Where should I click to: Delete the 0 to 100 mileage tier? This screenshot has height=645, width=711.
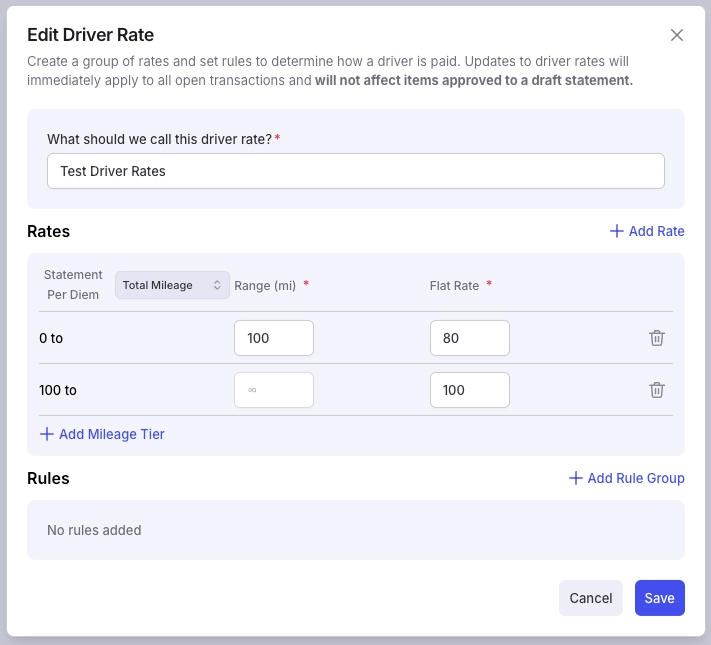coord(657,338)
